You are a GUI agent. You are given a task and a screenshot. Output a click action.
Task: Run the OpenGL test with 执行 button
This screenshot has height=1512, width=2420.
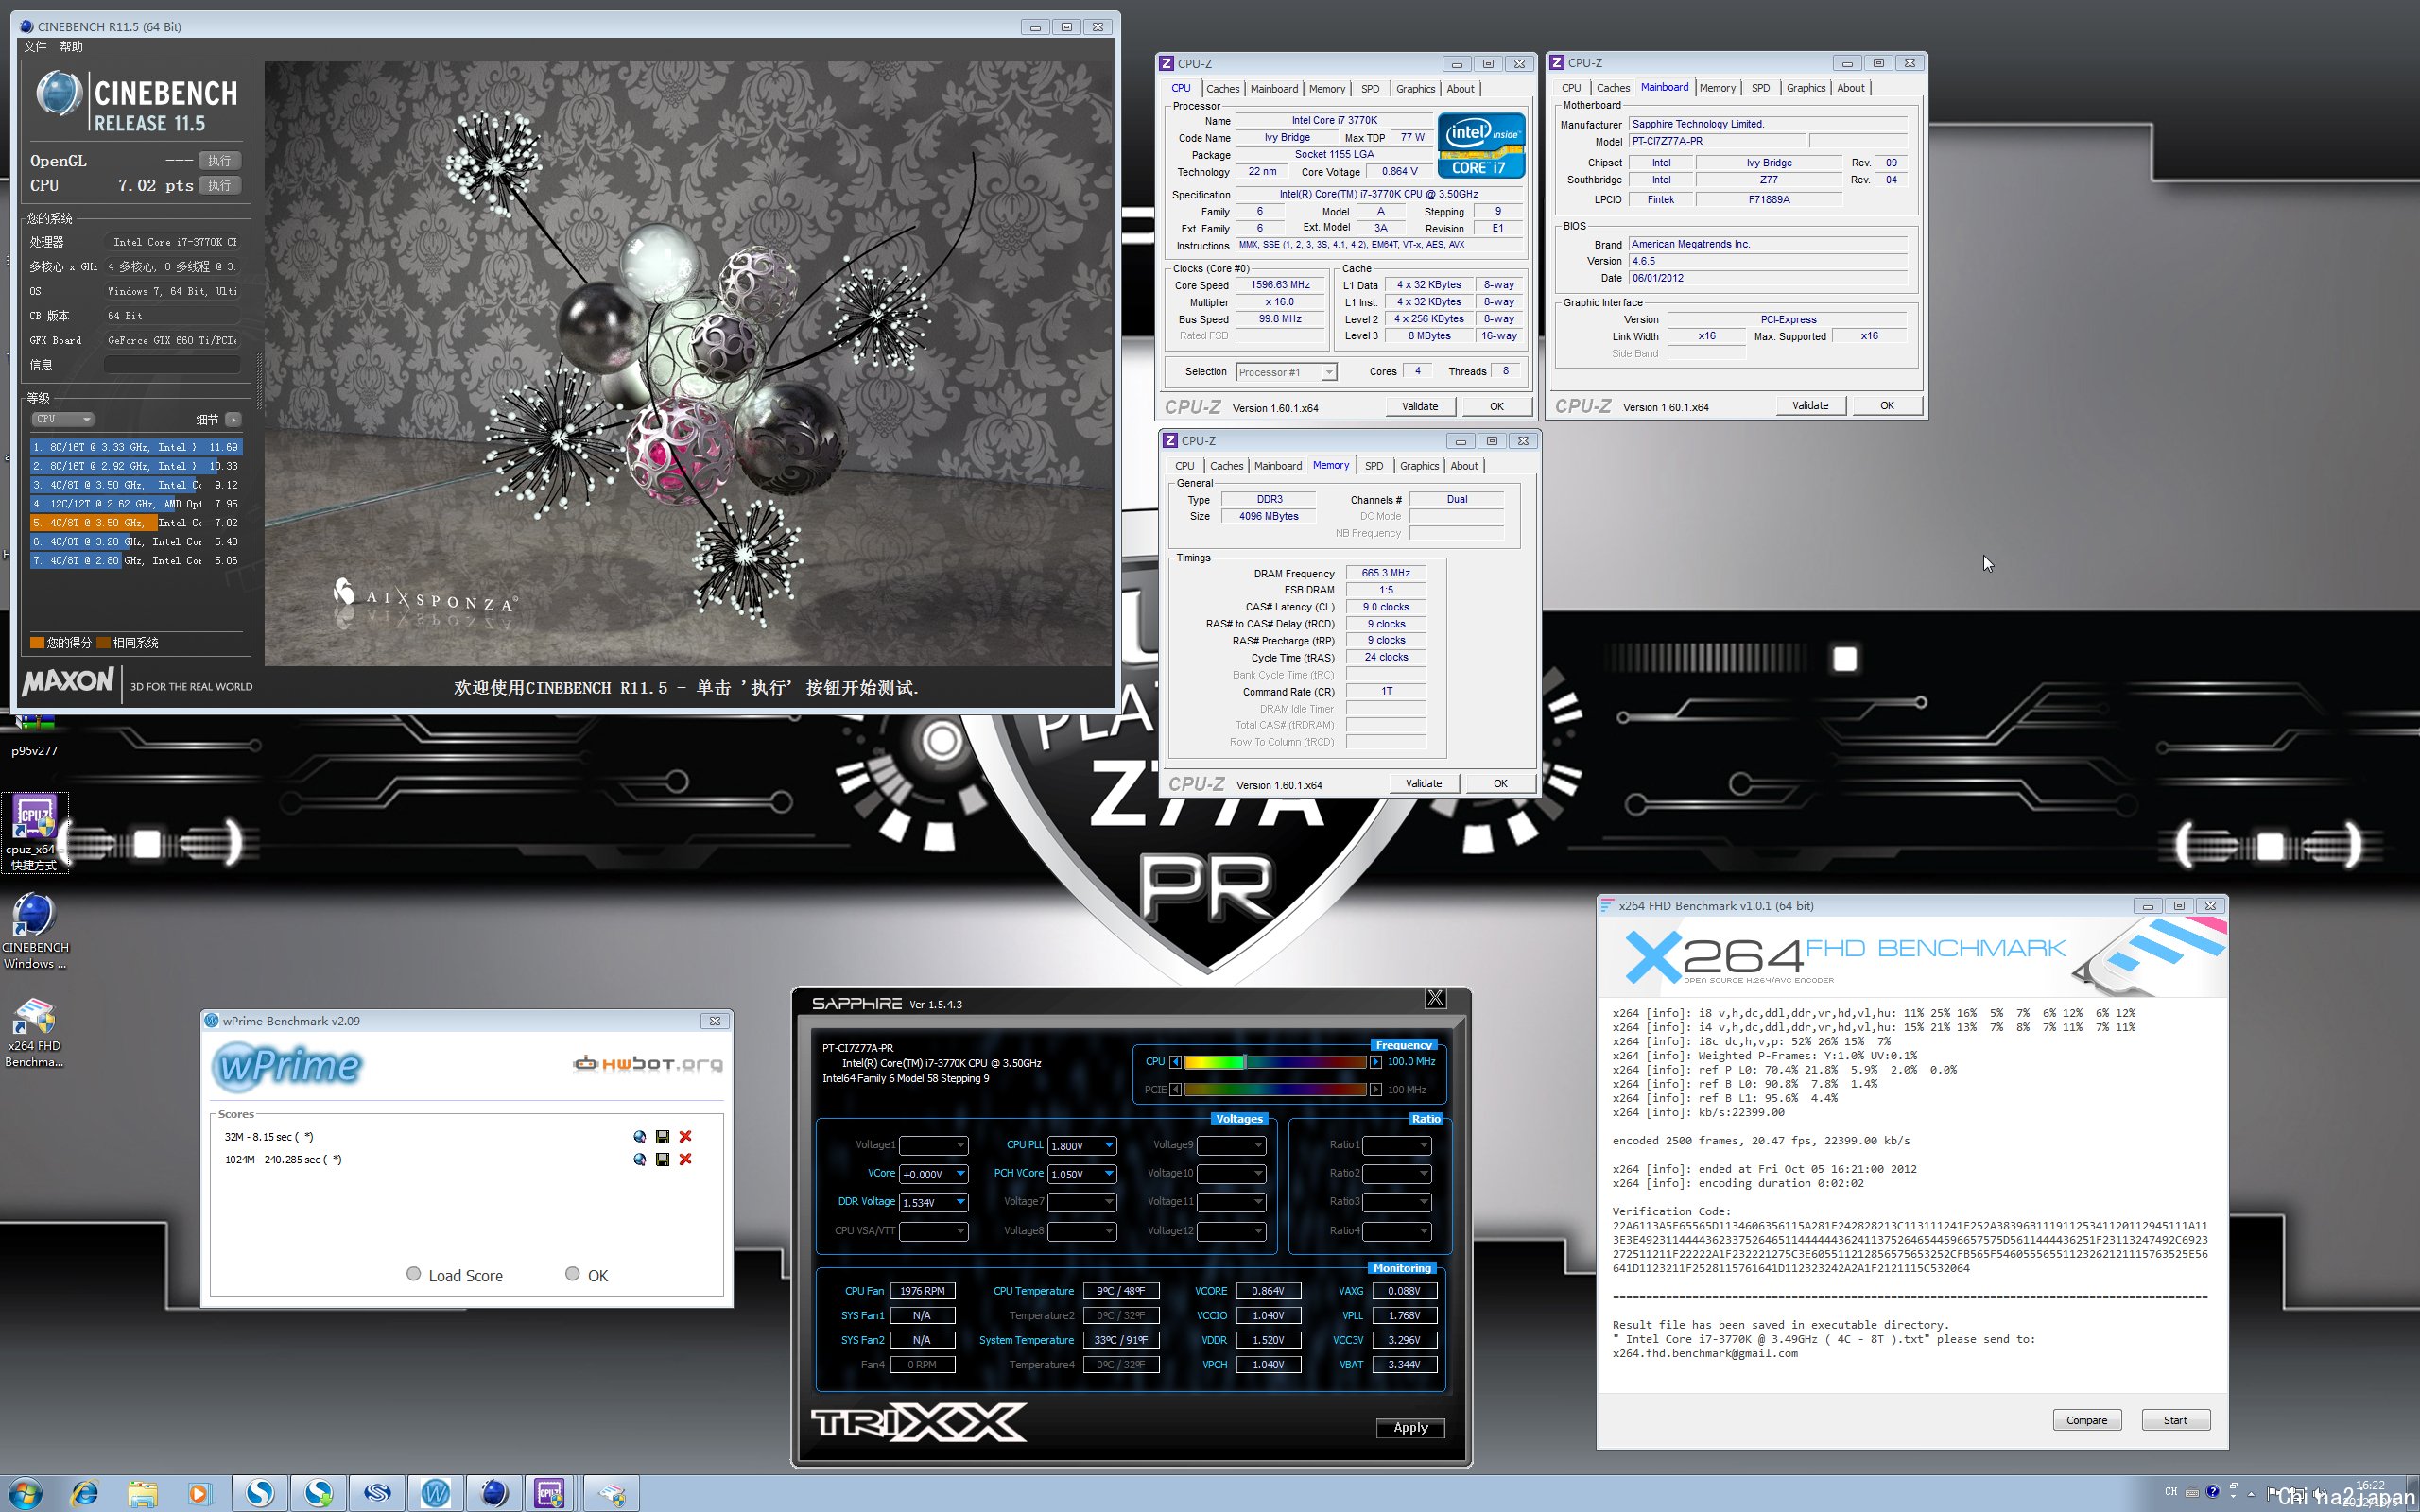coord(219,160)
